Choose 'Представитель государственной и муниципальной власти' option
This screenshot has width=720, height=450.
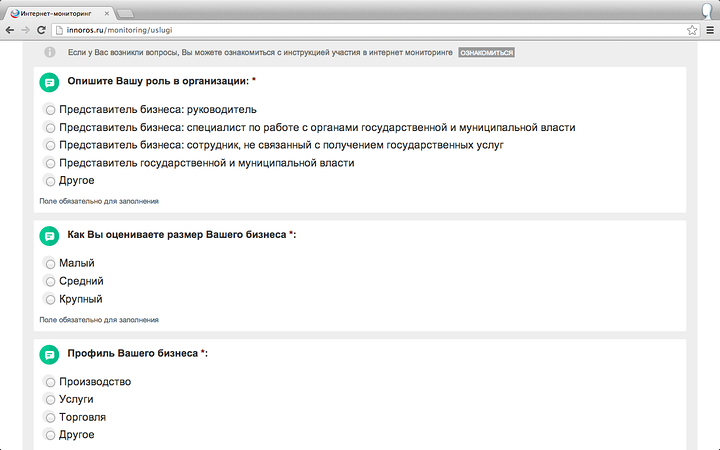click(x=50, y=163)
